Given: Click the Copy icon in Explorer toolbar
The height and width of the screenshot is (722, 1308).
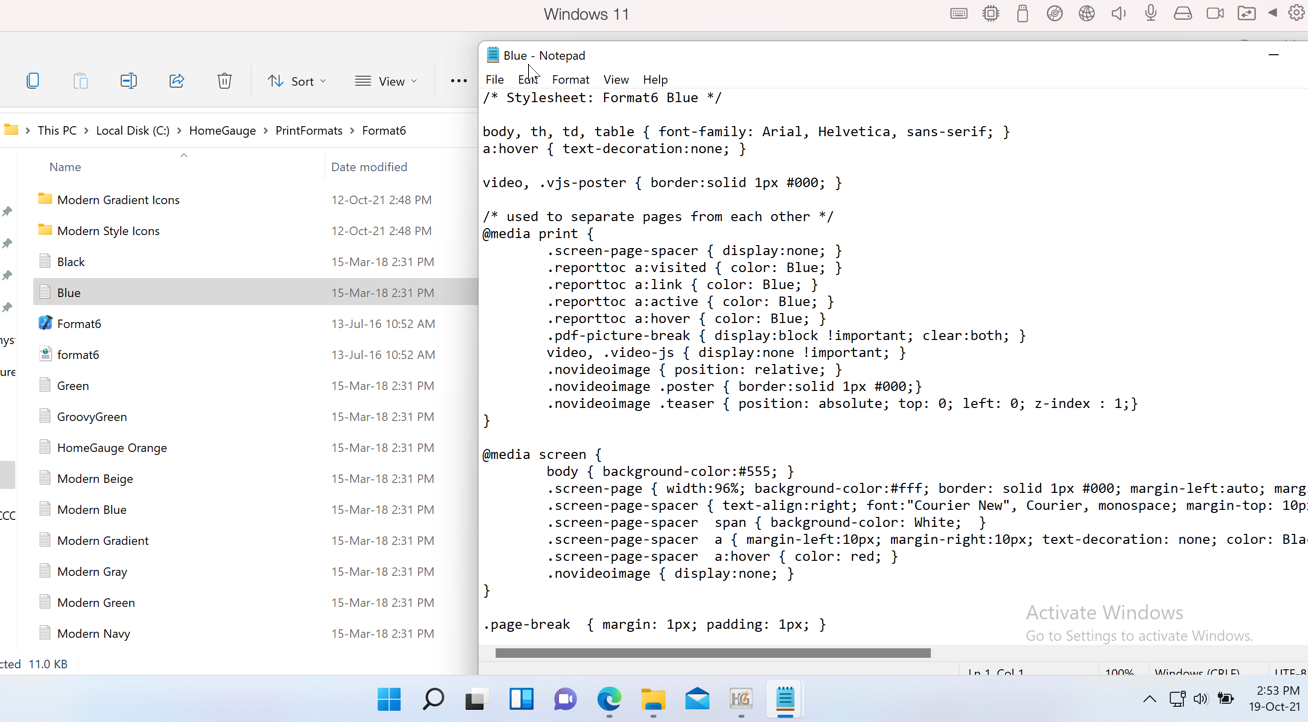Looking at the screenshot, I should click(33, 81).
